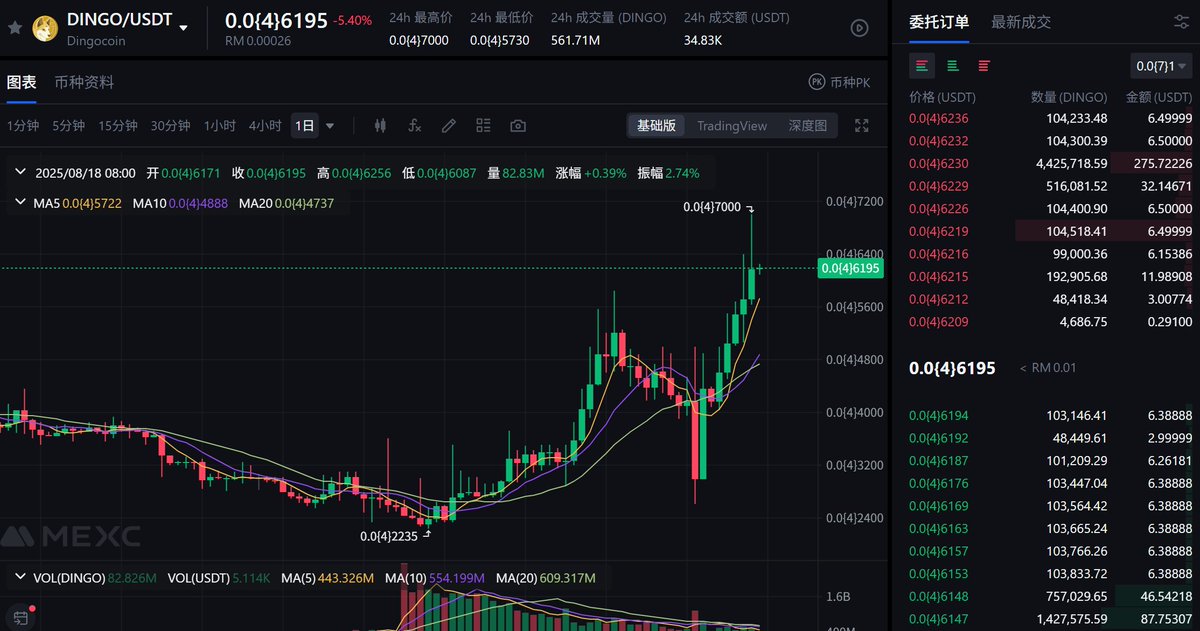Image resolution: width=1200 pixels, height=631 pixels.
Task: Click the notification icon at bottom left
Action: pyautogui.click(x=20, y=616)
